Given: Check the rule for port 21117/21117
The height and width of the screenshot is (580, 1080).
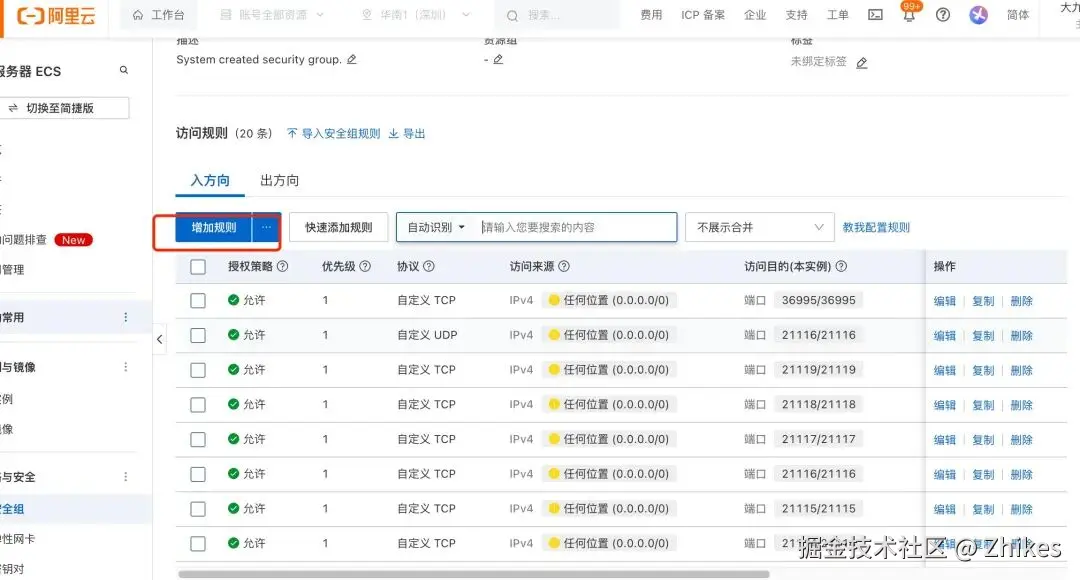Looking at the screenshot, I should 198,439.
